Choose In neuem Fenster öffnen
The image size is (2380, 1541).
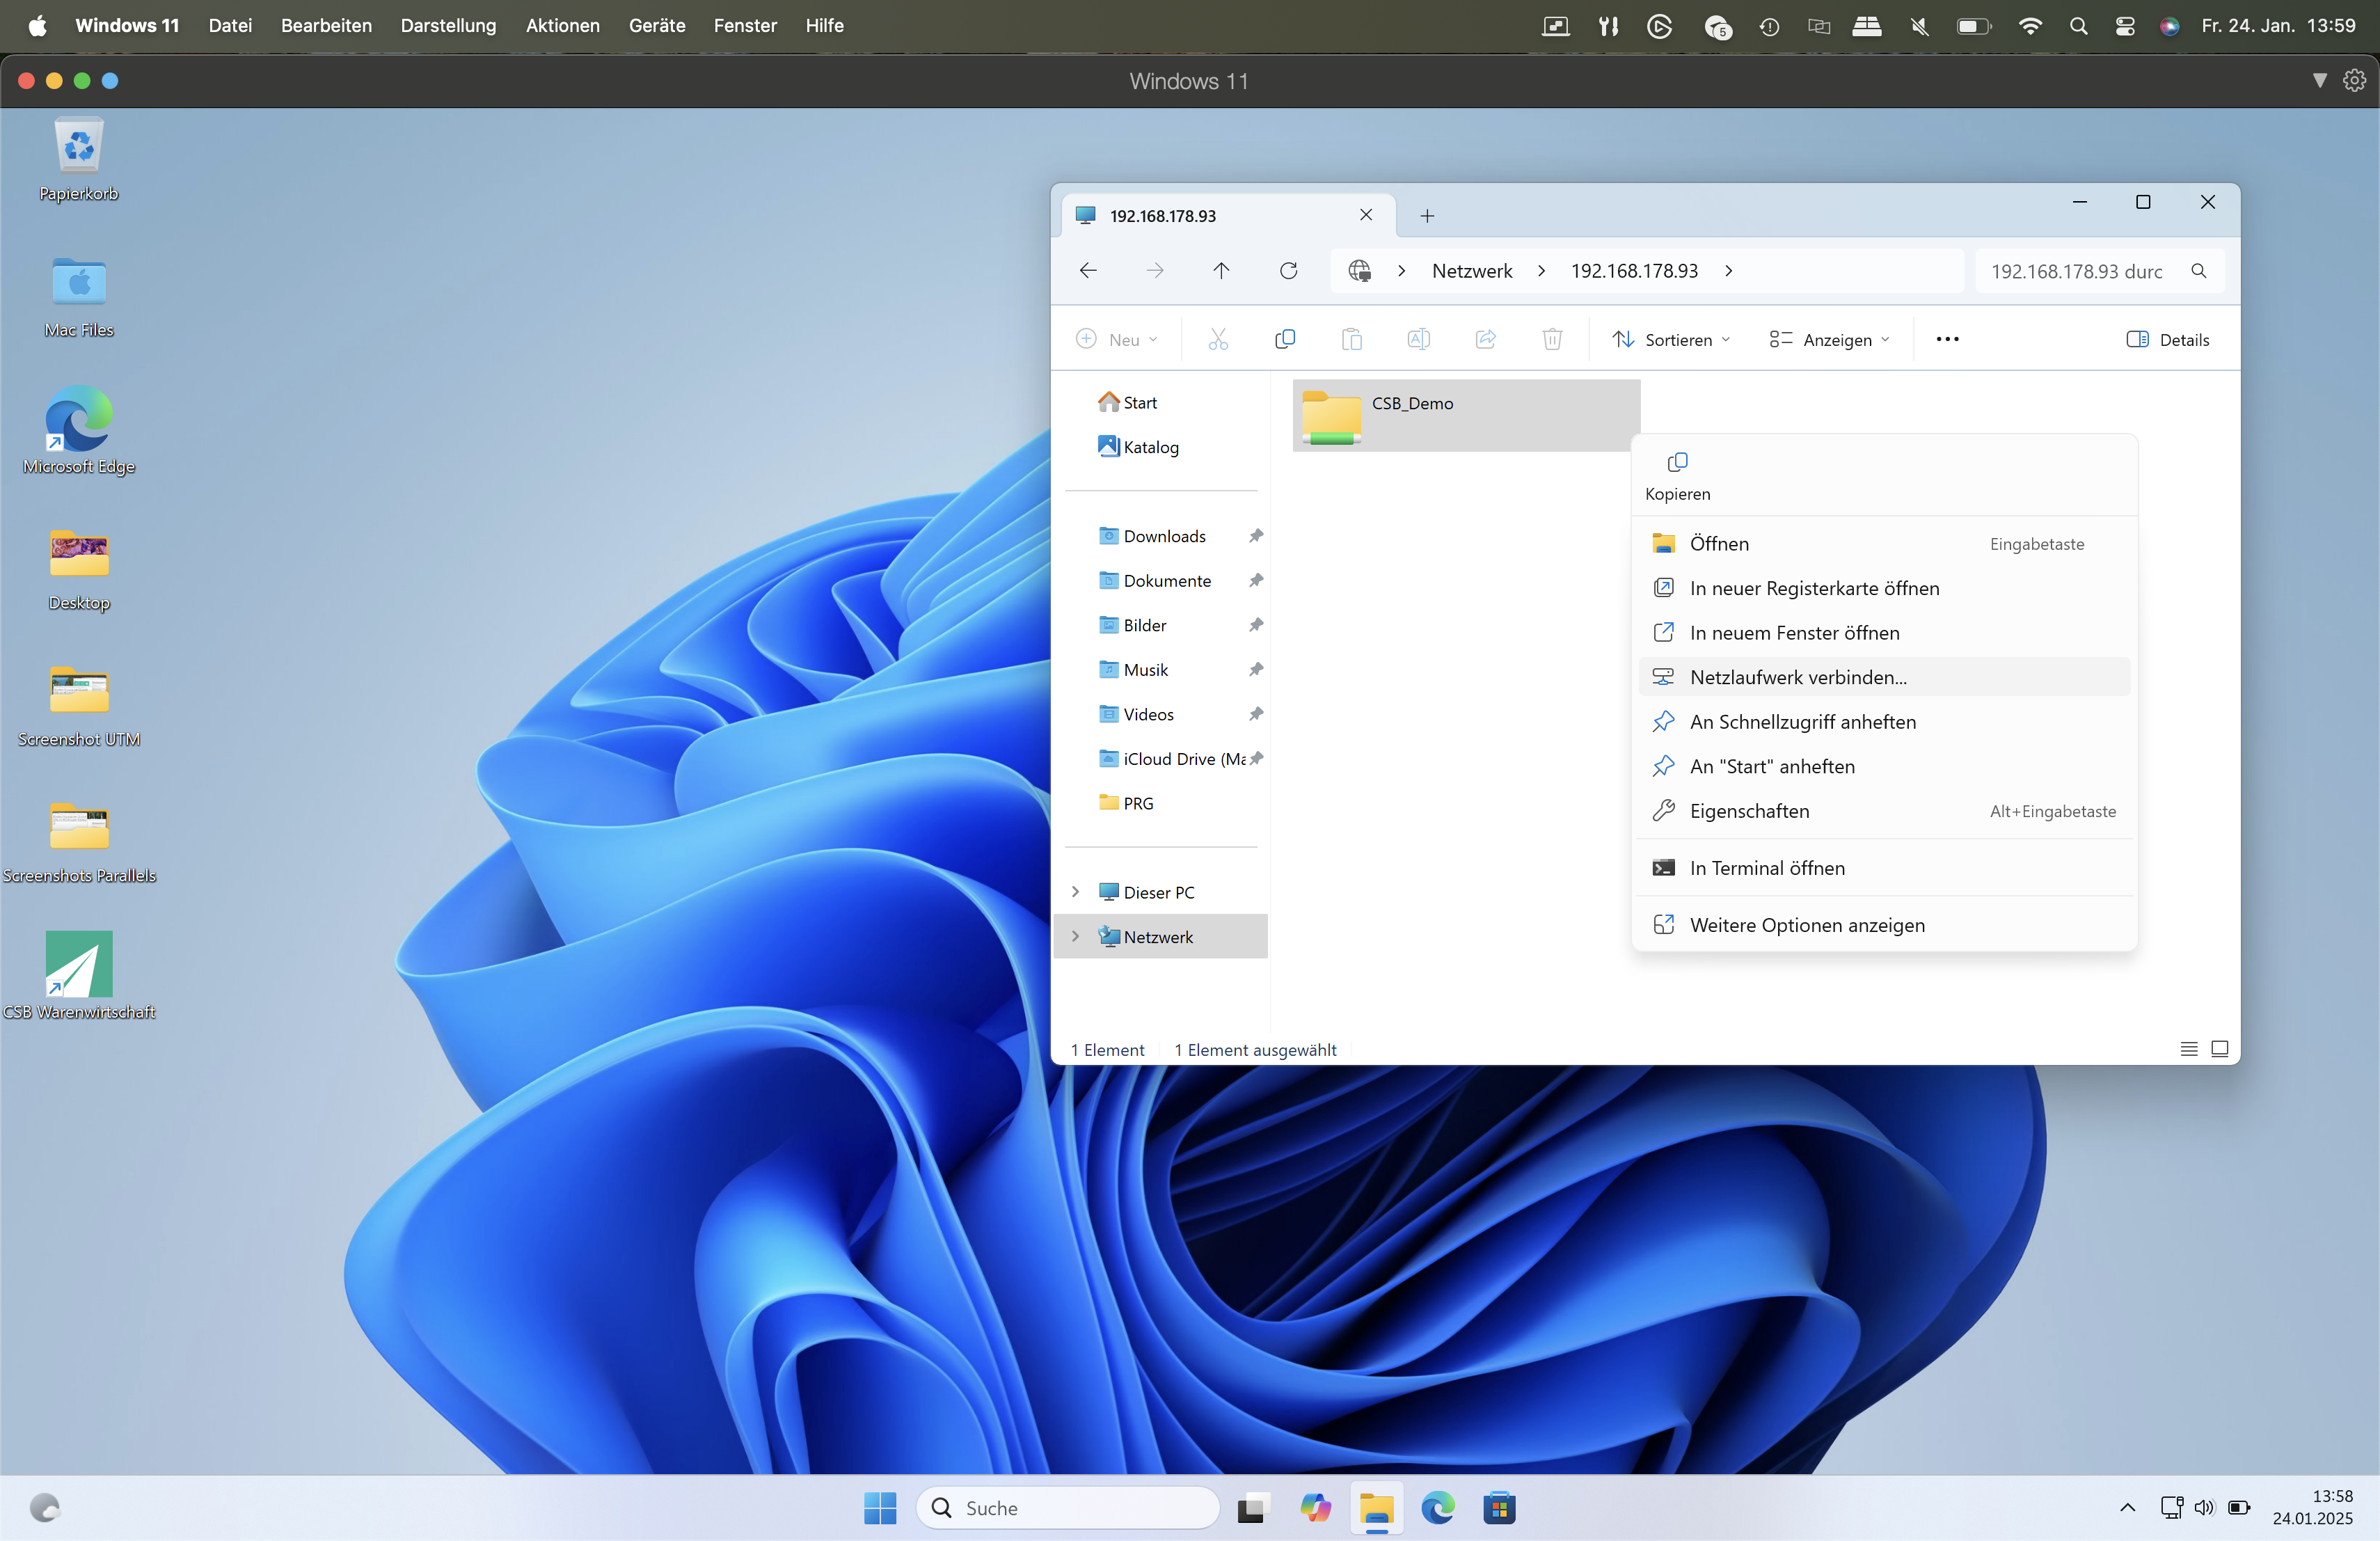(1884, 633)
